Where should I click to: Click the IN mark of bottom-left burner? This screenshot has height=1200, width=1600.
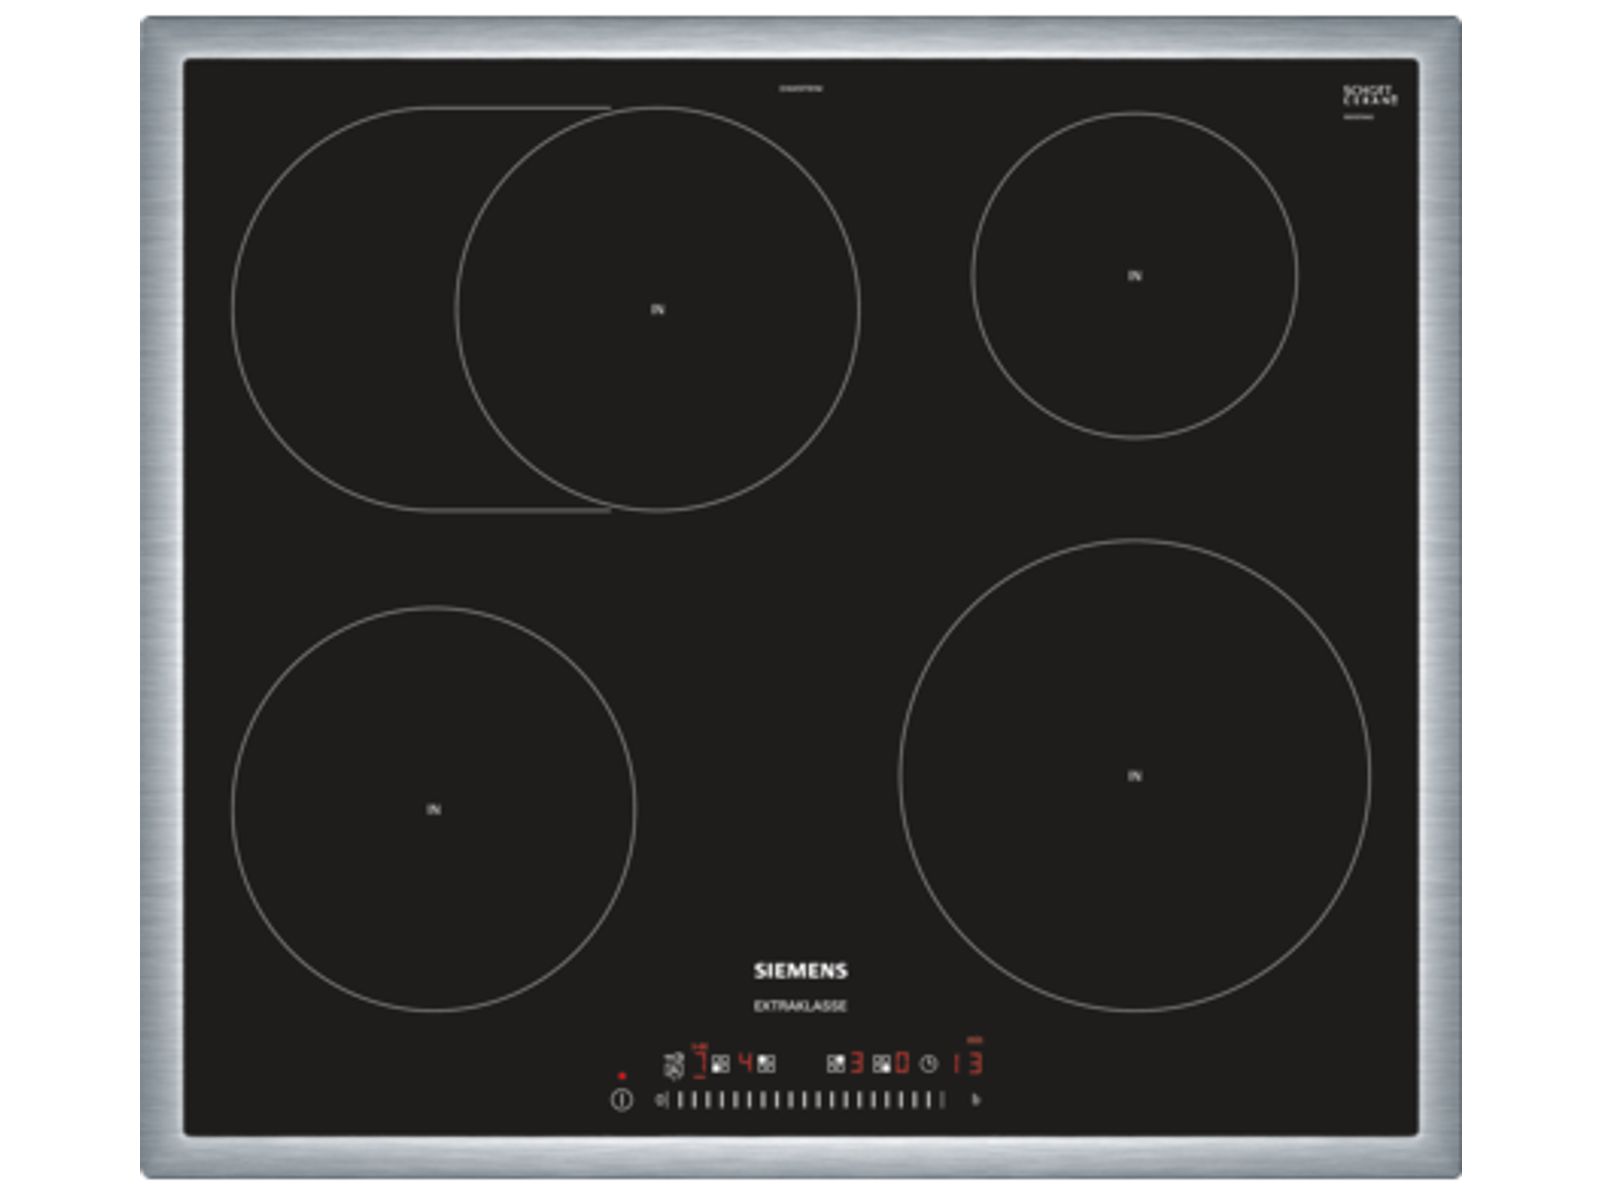(433, 809)
